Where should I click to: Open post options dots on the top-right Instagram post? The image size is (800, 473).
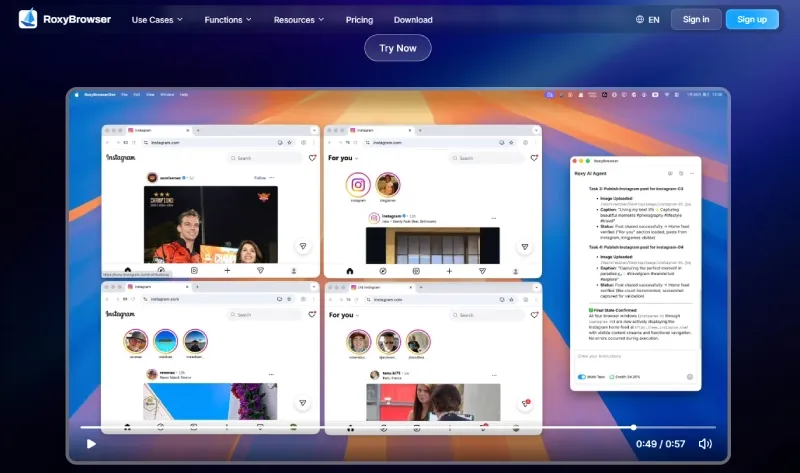(x=493, y=218)
